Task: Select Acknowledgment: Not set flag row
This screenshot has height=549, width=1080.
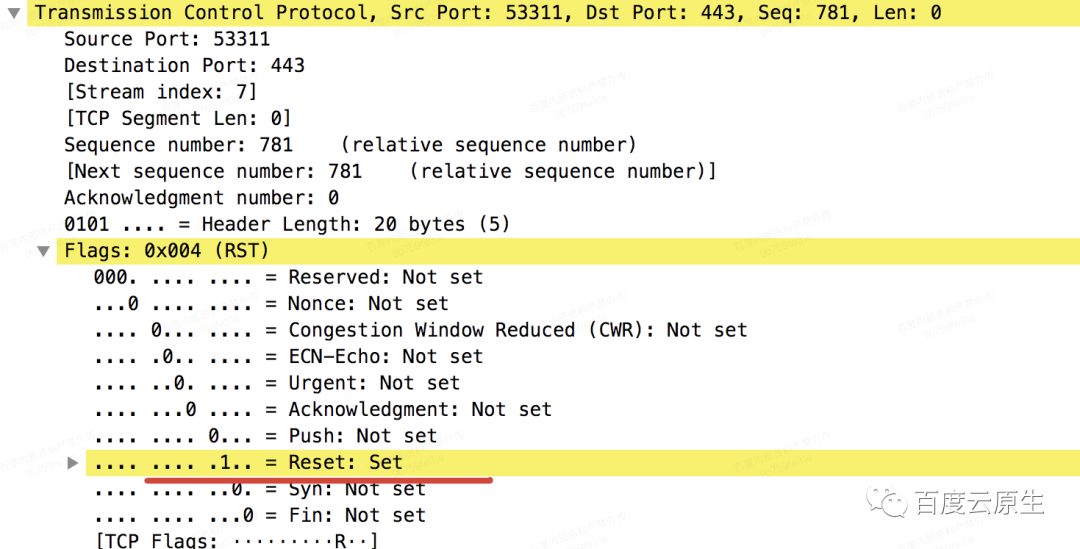Action: (322, 410)
